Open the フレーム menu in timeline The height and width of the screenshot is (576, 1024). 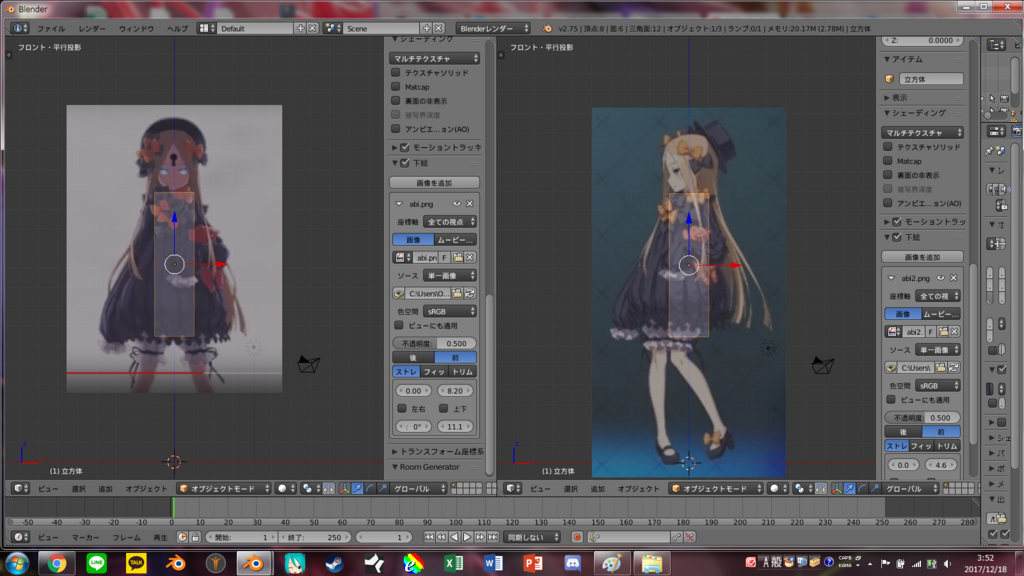[127, 537]
